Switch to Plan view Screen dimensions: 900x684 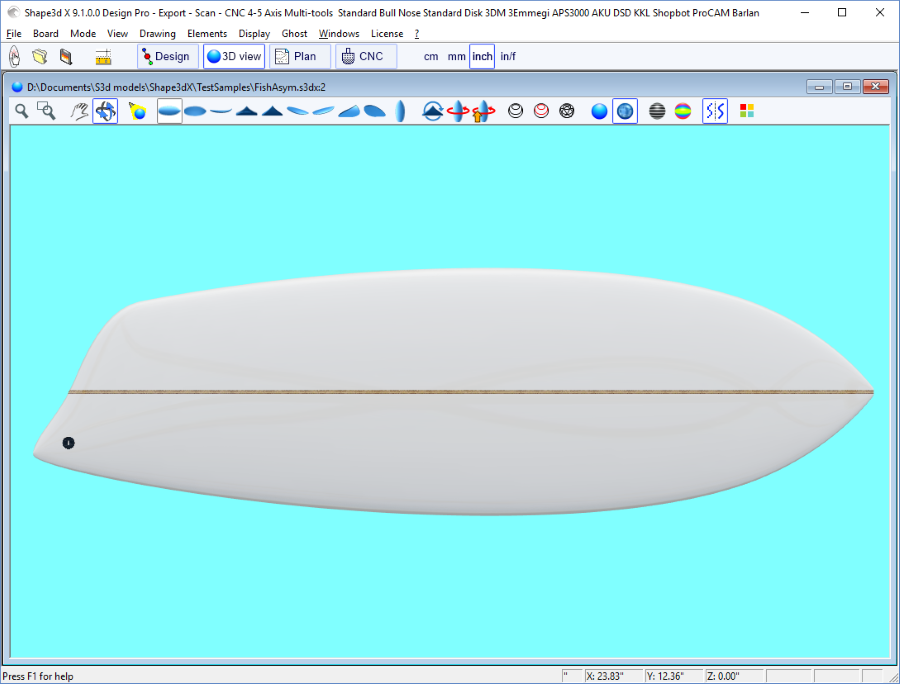pos(299,56)
